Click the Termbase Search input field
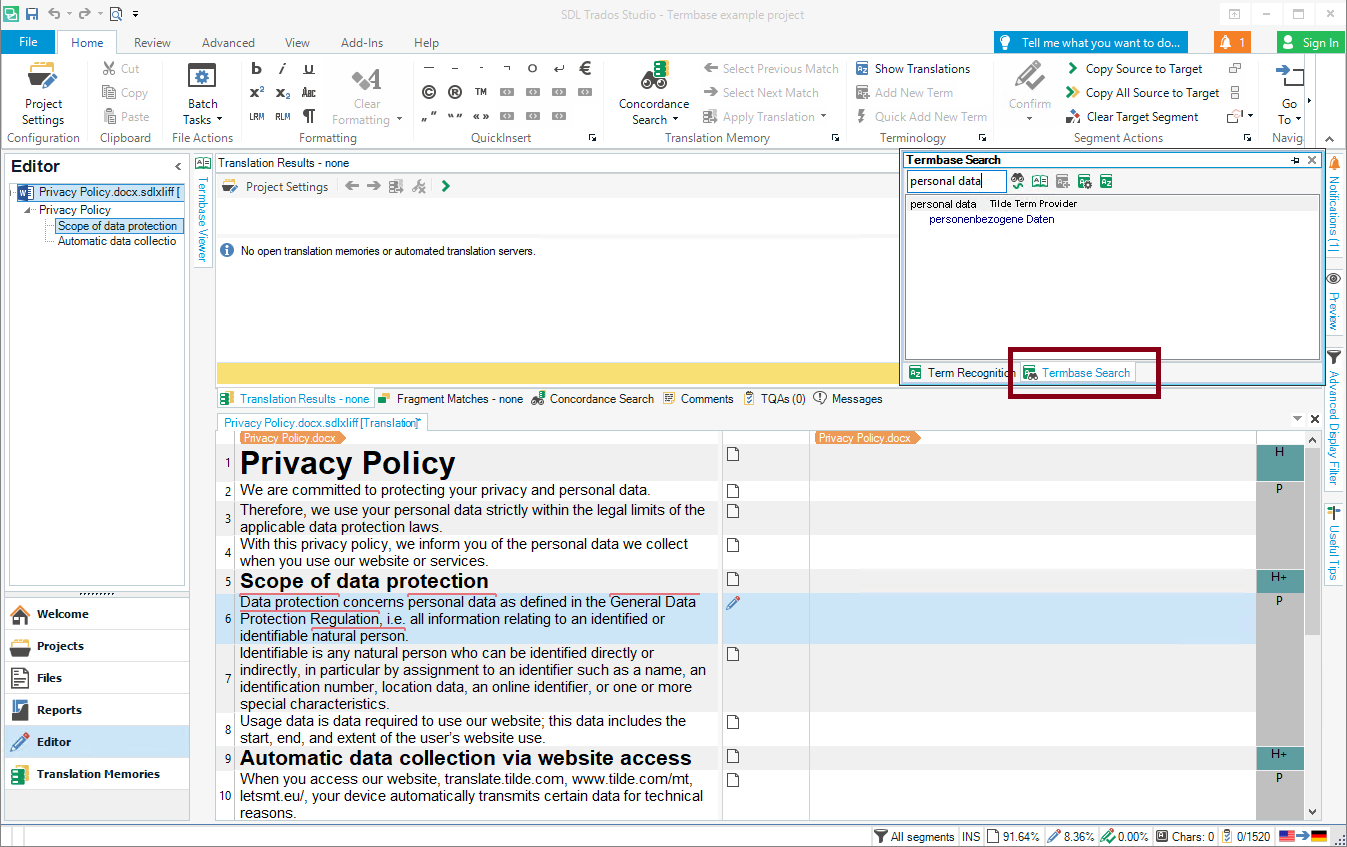The image size is (1347, 847). pos(956,181)
